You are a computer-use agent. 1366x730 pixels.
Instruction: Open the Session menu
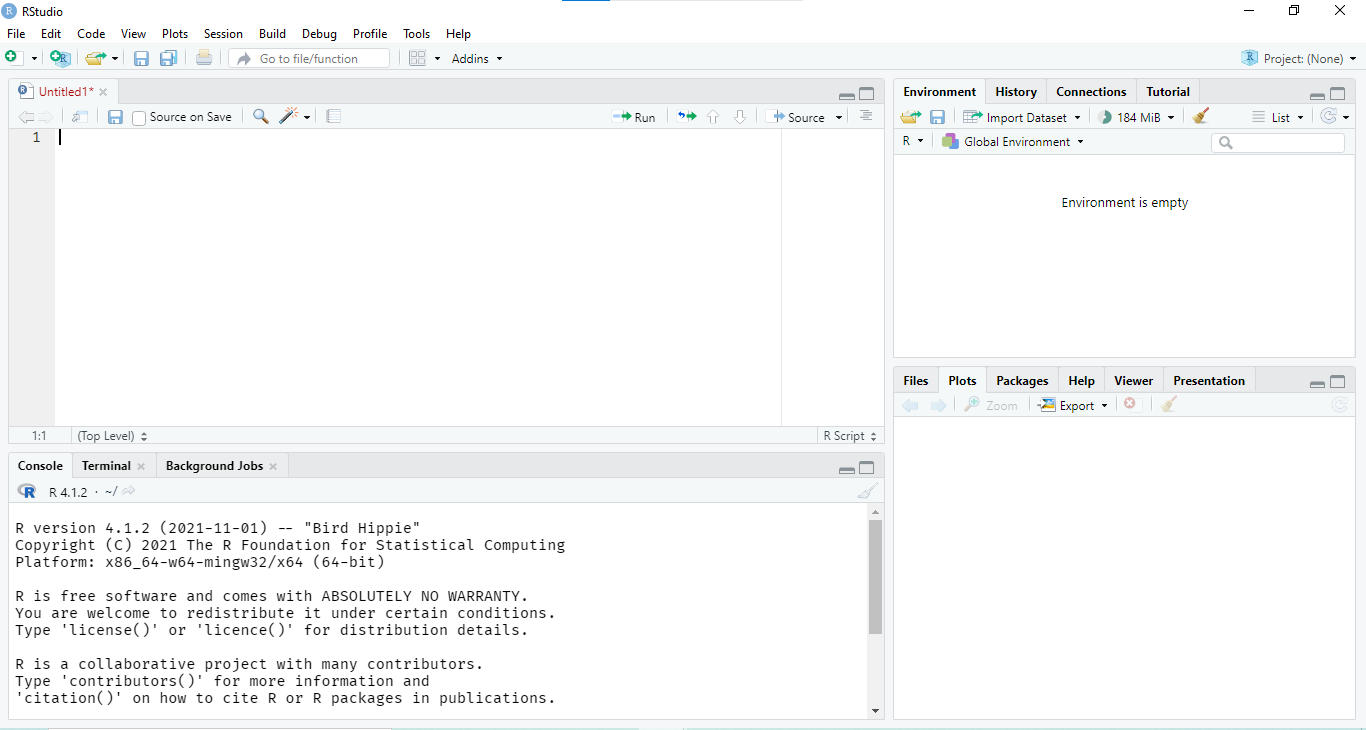click(223, 34)
